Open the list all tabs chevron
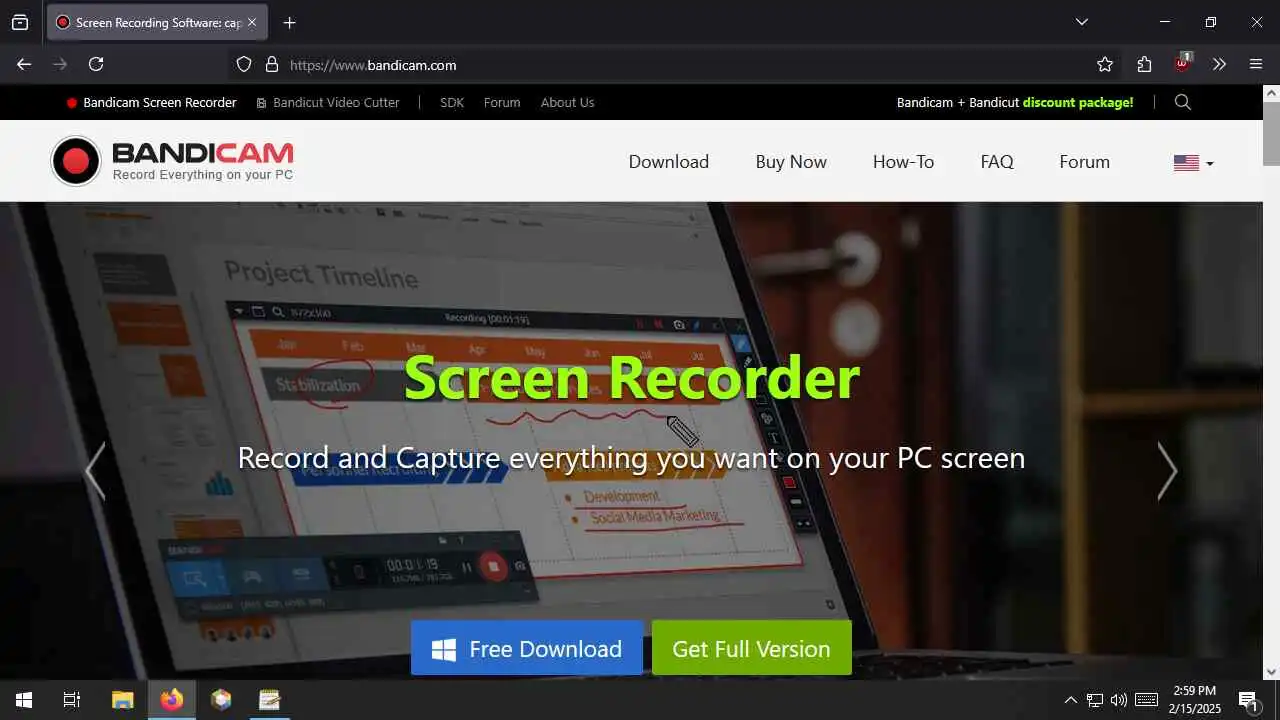Screen dimensions: 1280x720 (x=1081, y=22)
